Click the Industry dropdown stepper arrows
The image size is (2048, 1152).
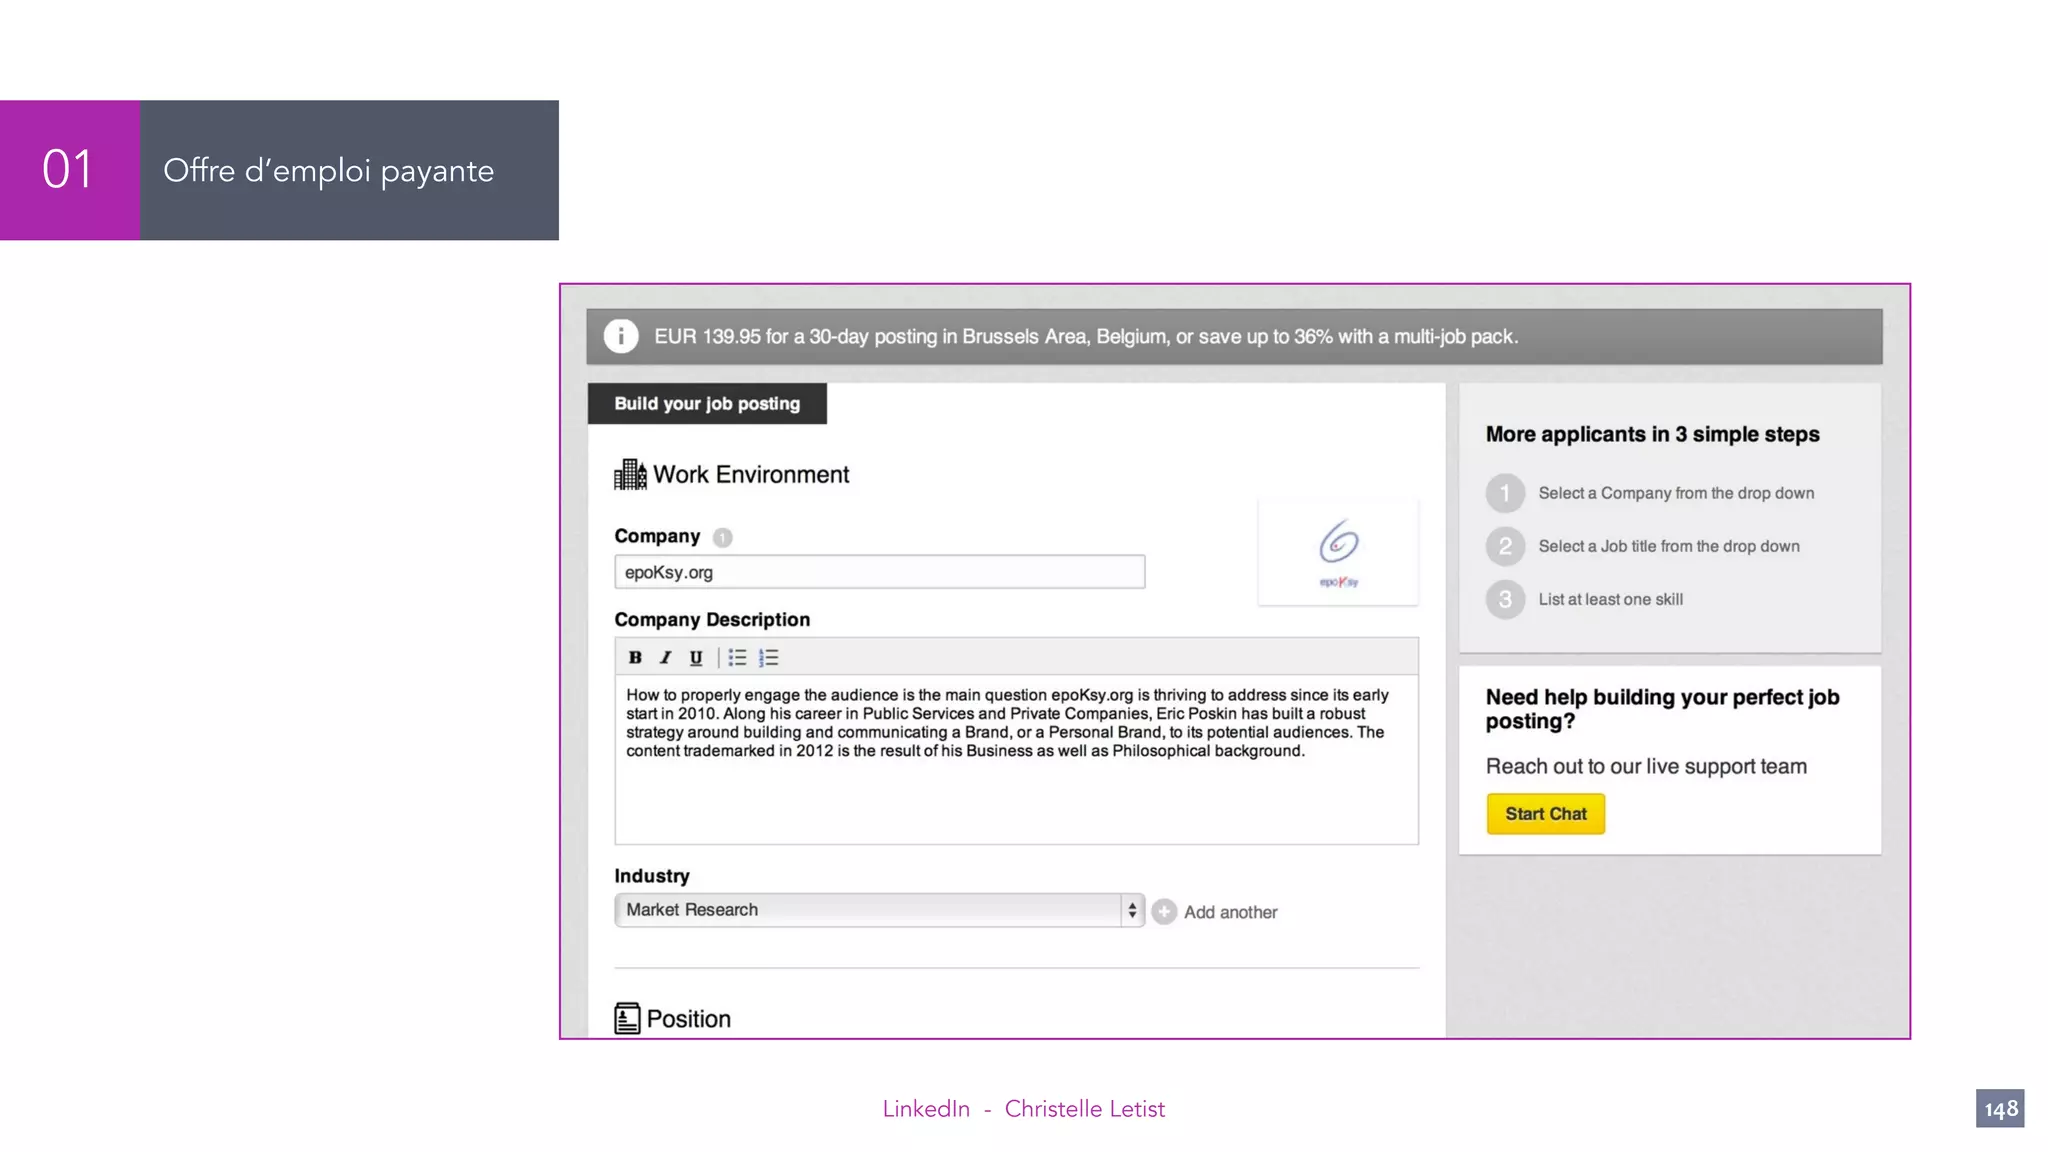pyautogui.click(x=1132, y=909)
